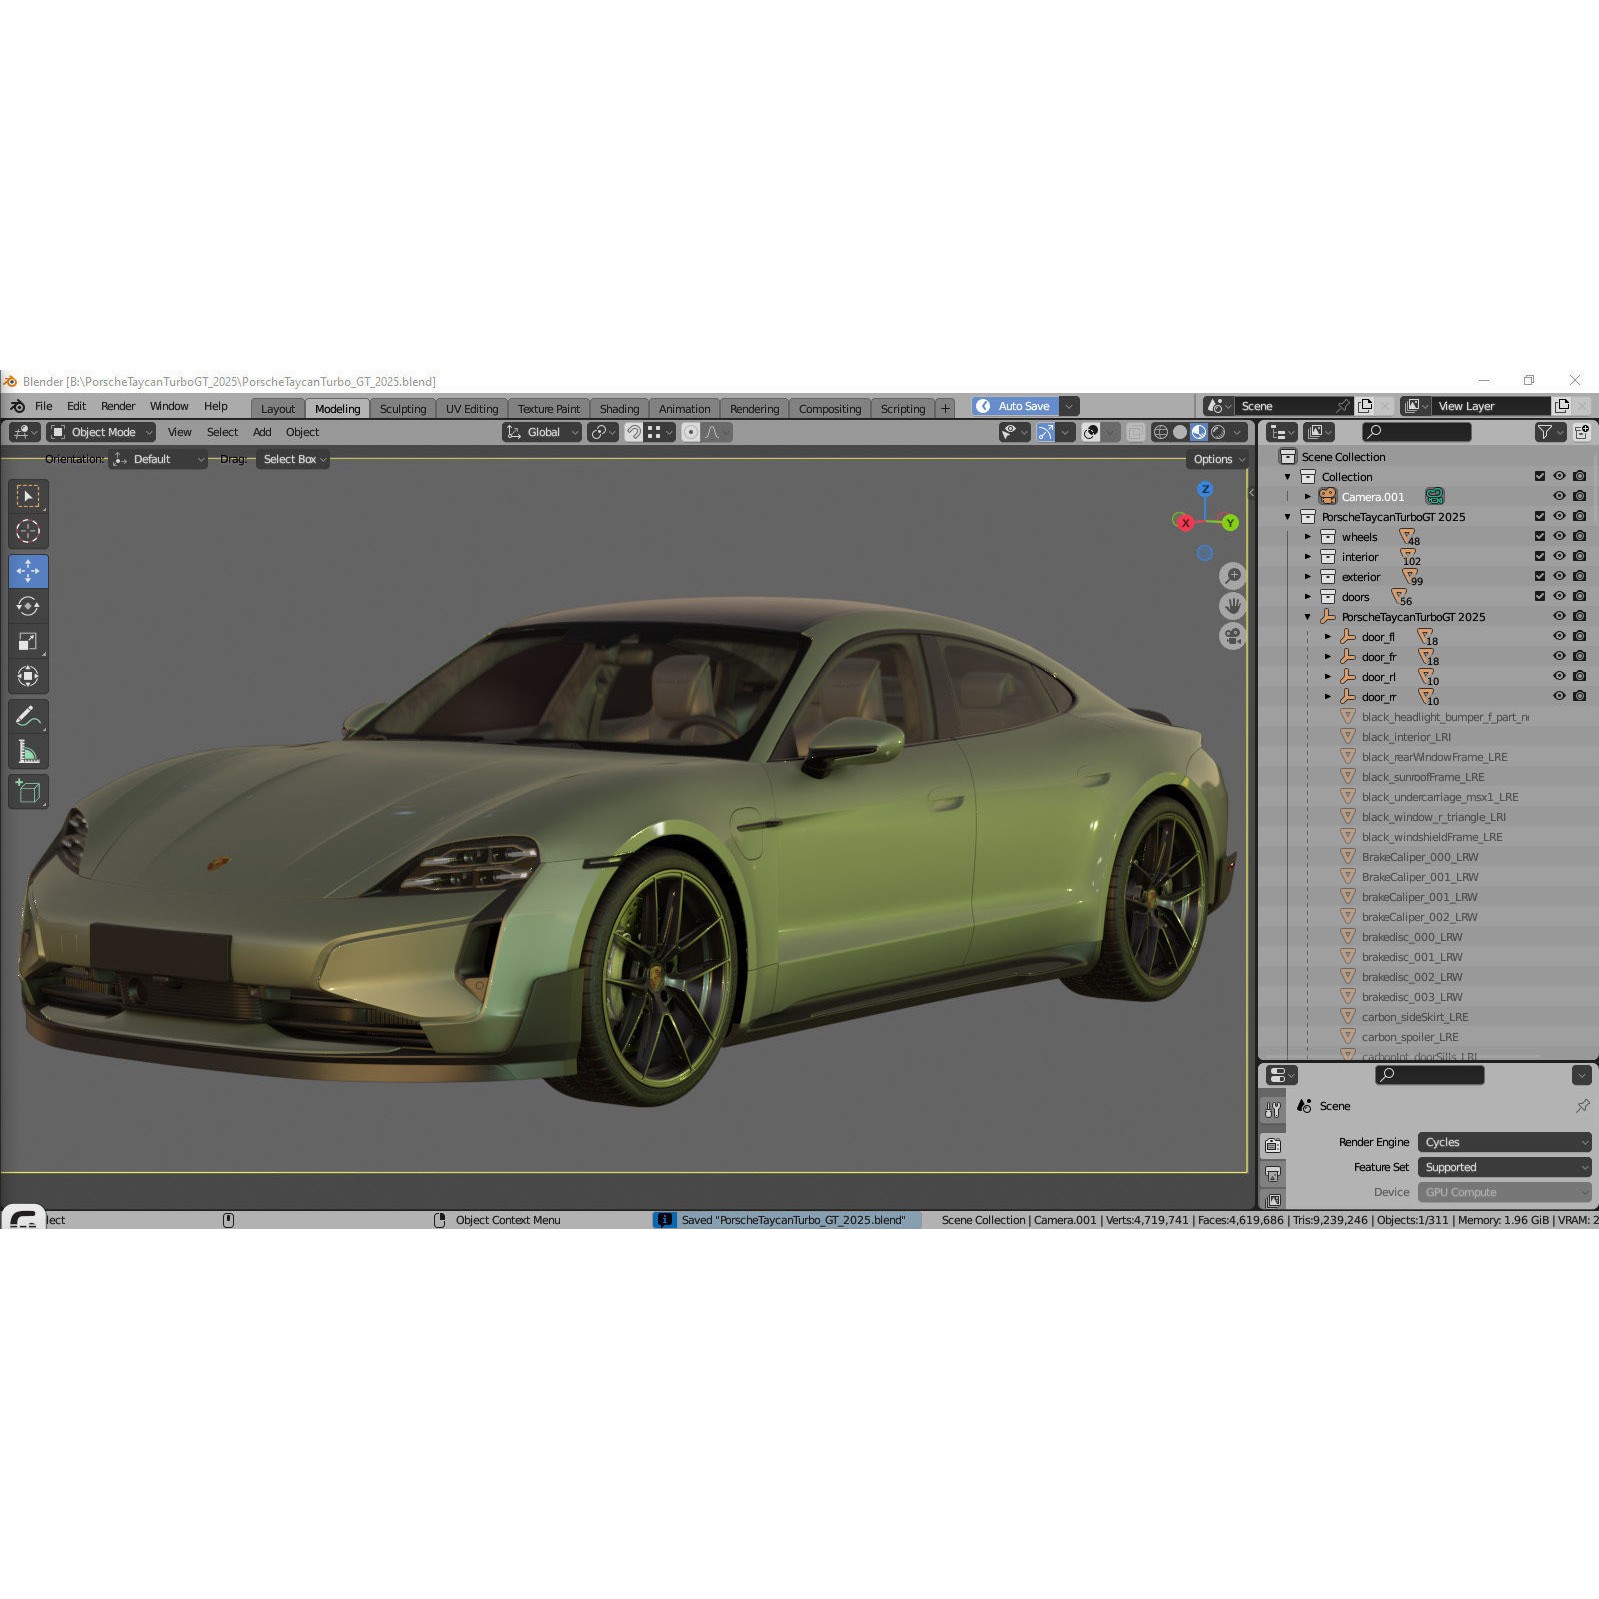Toggle viewport overlays button

(1091, 432)
